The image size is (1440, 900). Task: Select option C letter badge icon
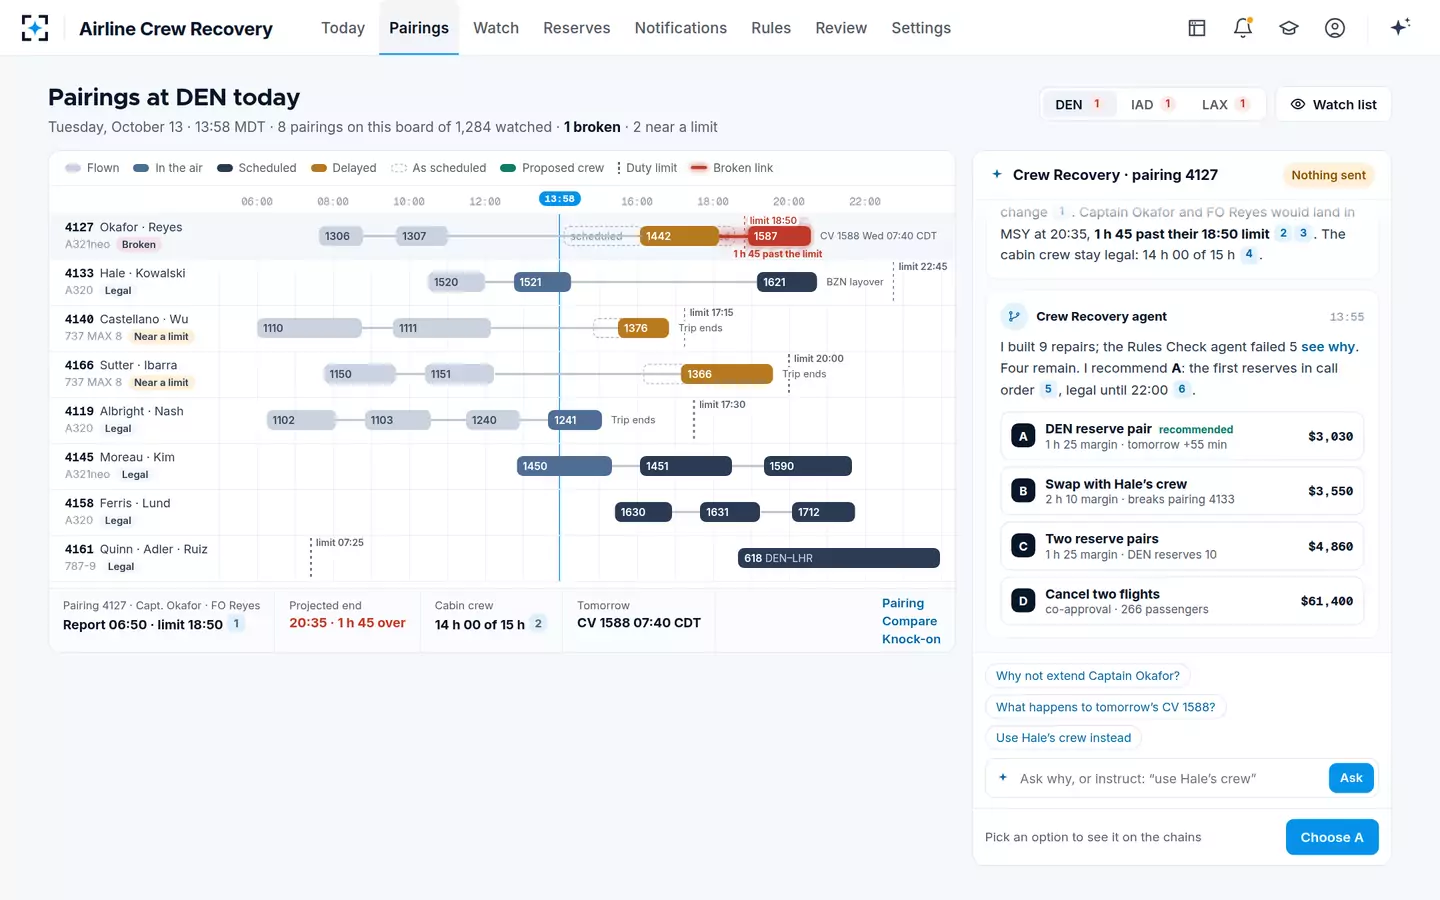click(1023, 546)
